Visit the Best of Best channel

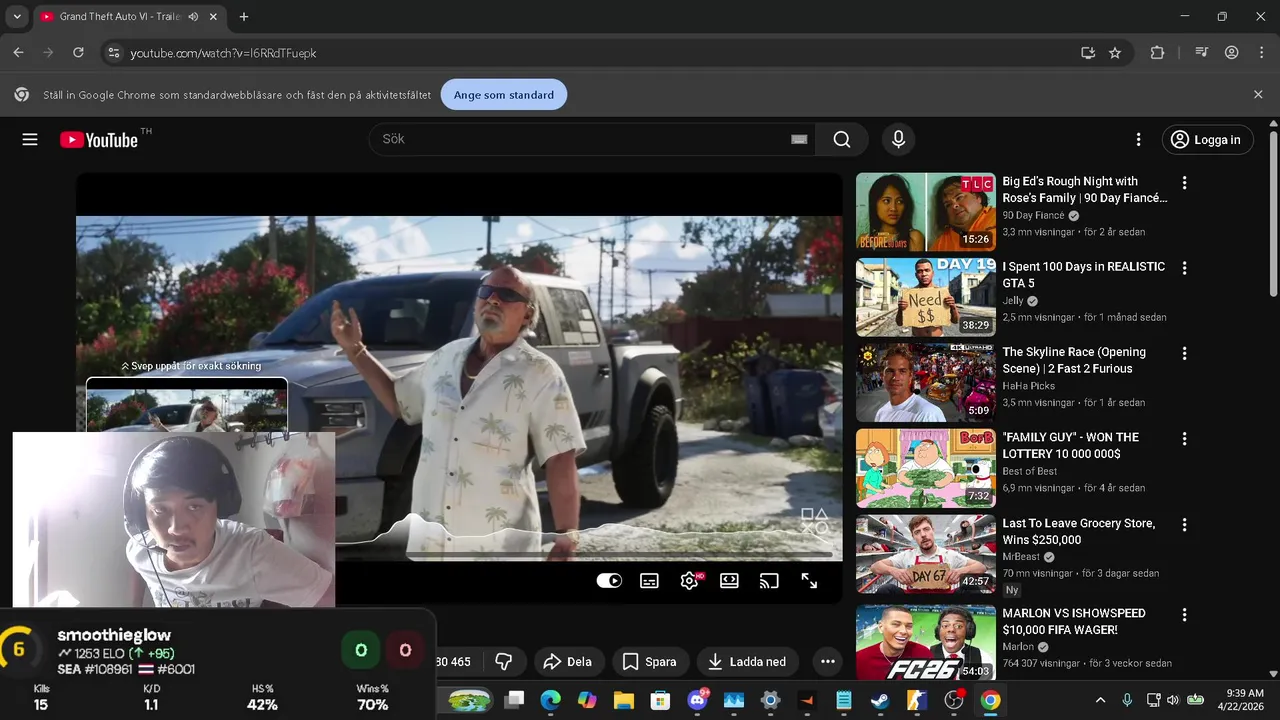click(1030, 471)
